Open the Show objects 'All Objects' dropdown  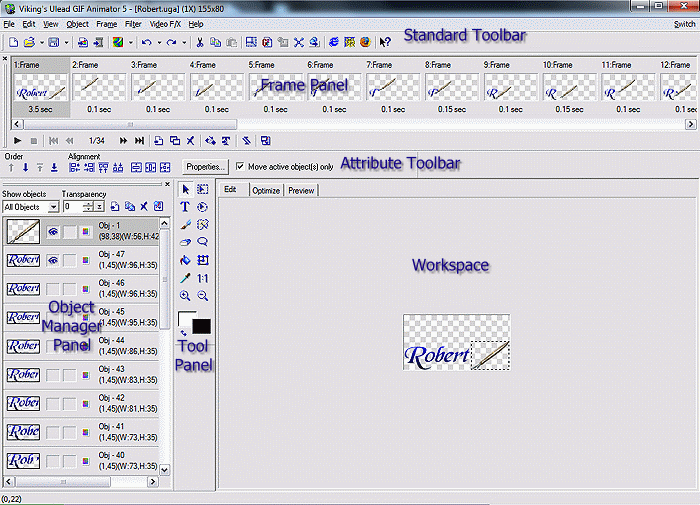[52, 206]
